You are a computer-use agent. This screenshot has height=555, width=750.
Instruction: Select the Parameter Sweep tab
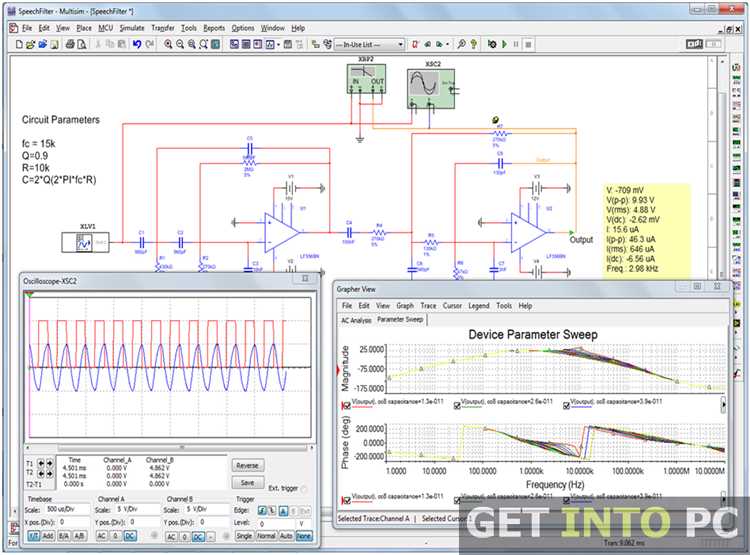coord(400,319)
